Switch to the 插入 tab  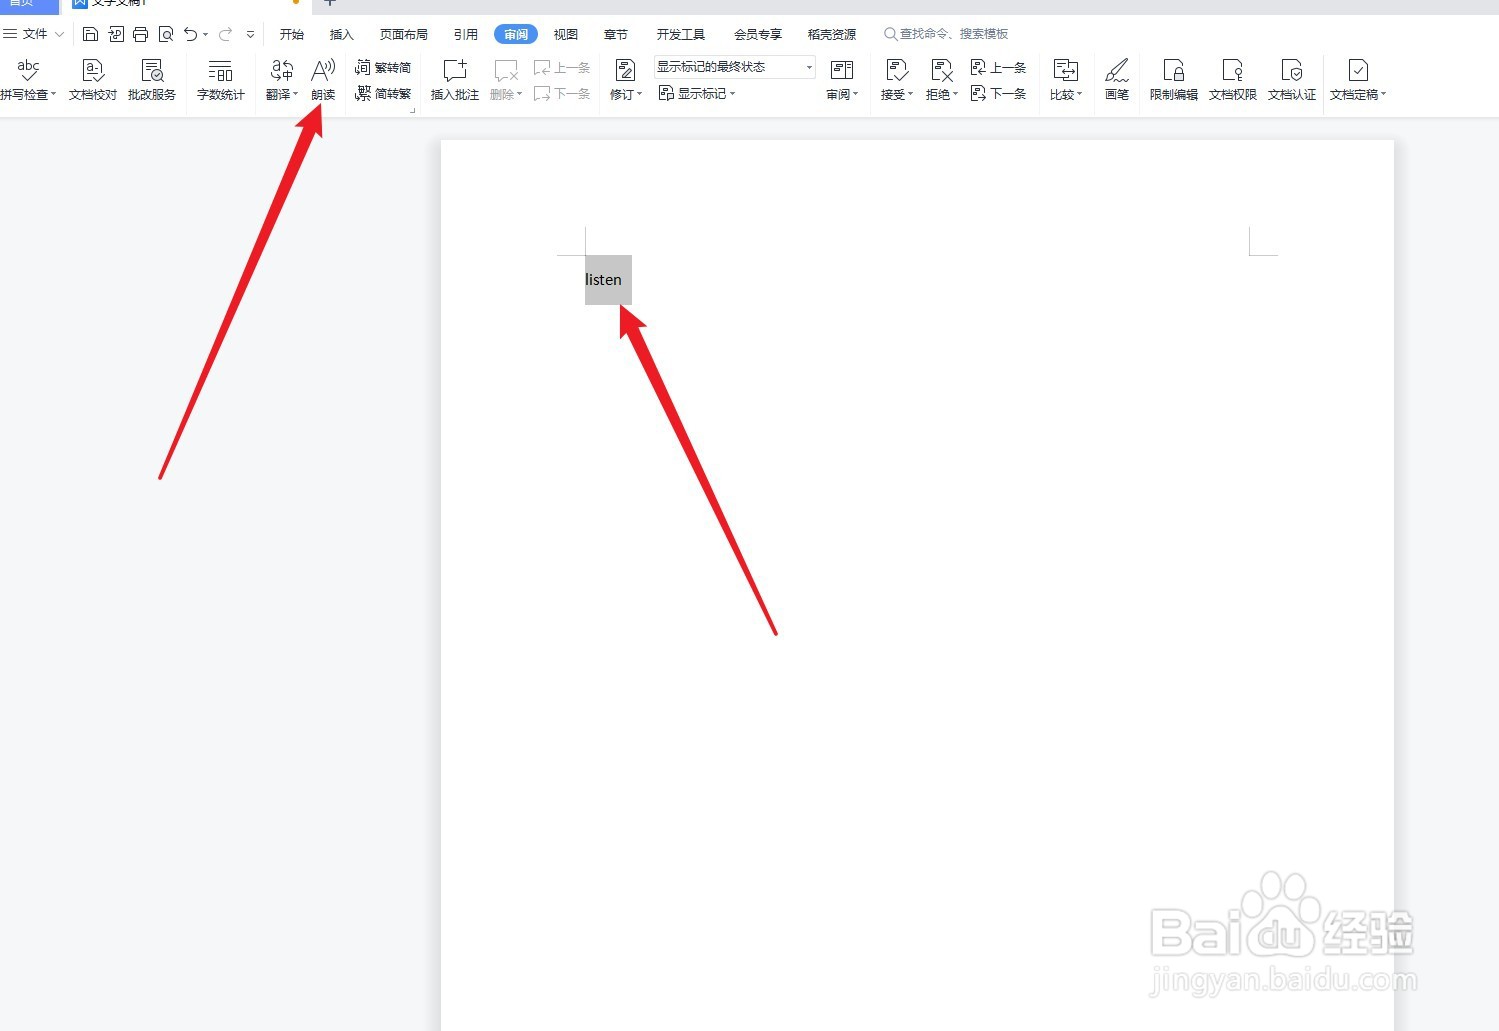click(342, 34)
